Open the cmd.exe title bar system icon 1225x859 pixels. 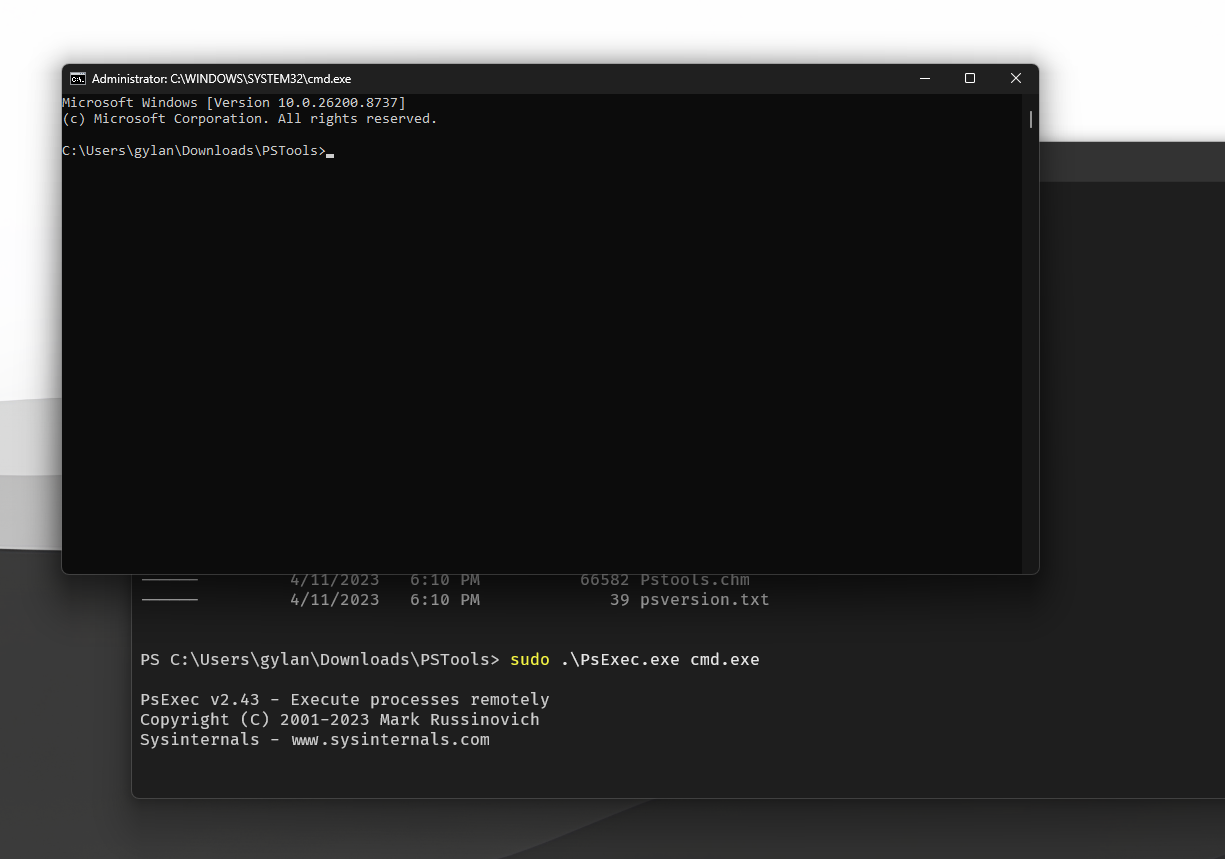pos(77,79)
